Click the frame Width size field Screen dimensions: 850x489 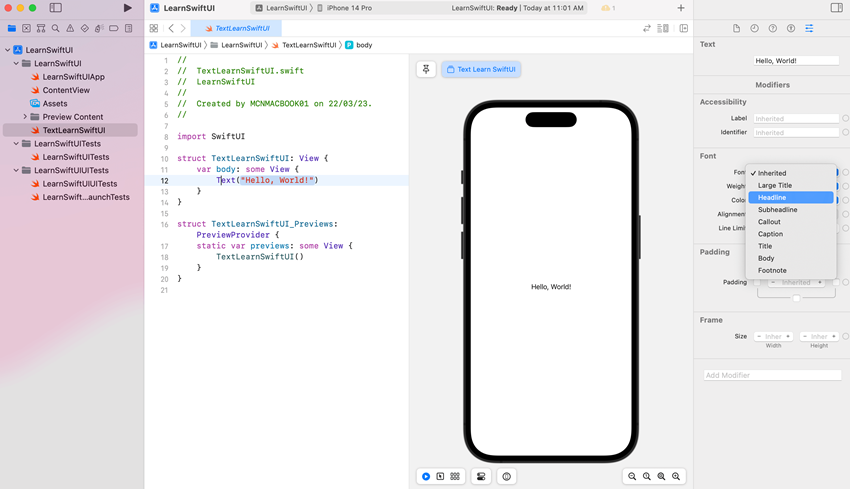tap(774, 337)
